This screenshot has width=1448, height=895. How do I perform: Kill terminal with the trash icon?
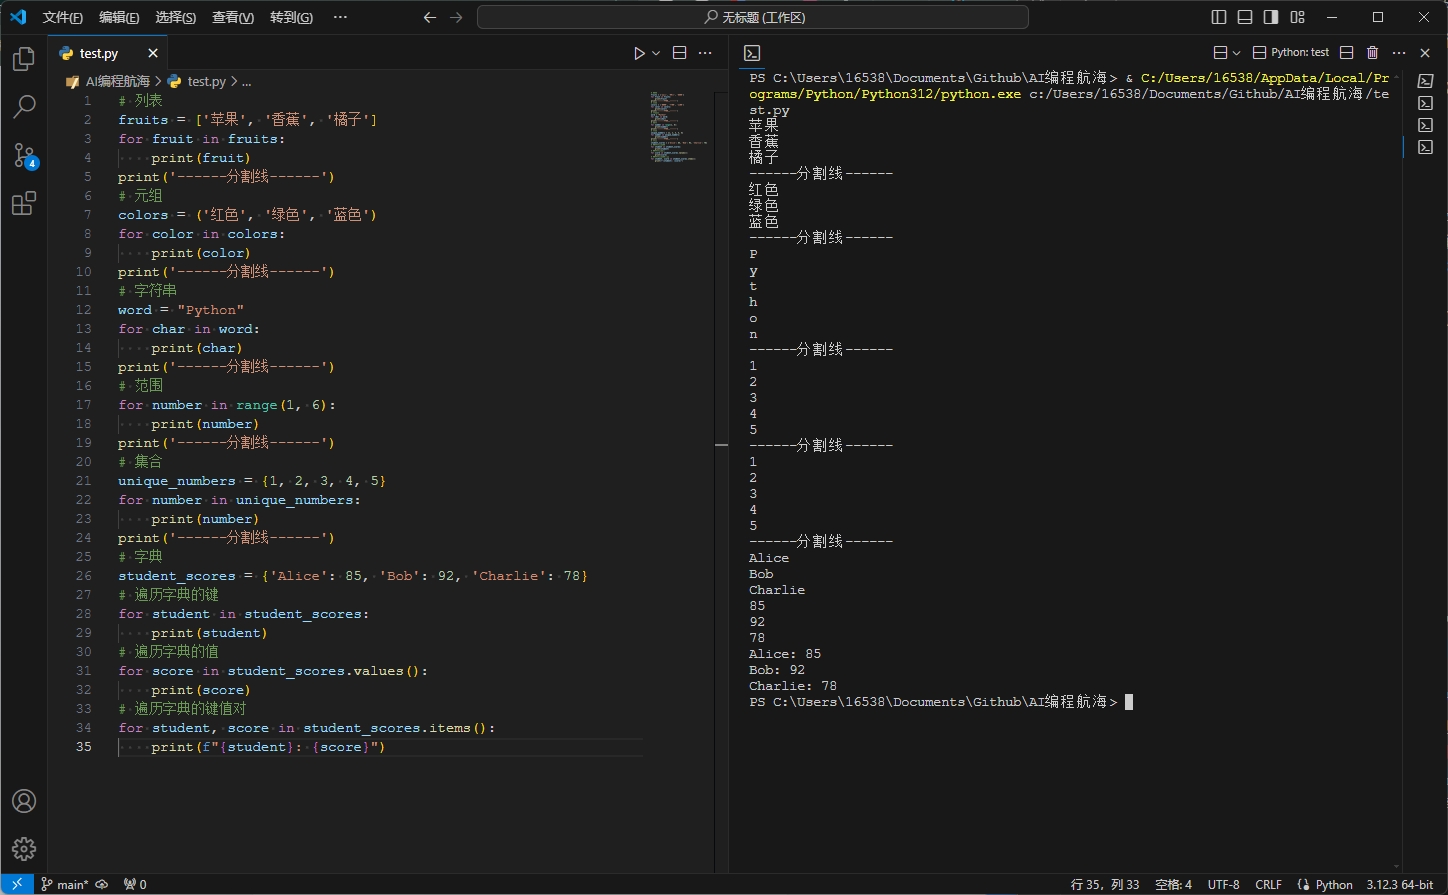click(1372, 53)
